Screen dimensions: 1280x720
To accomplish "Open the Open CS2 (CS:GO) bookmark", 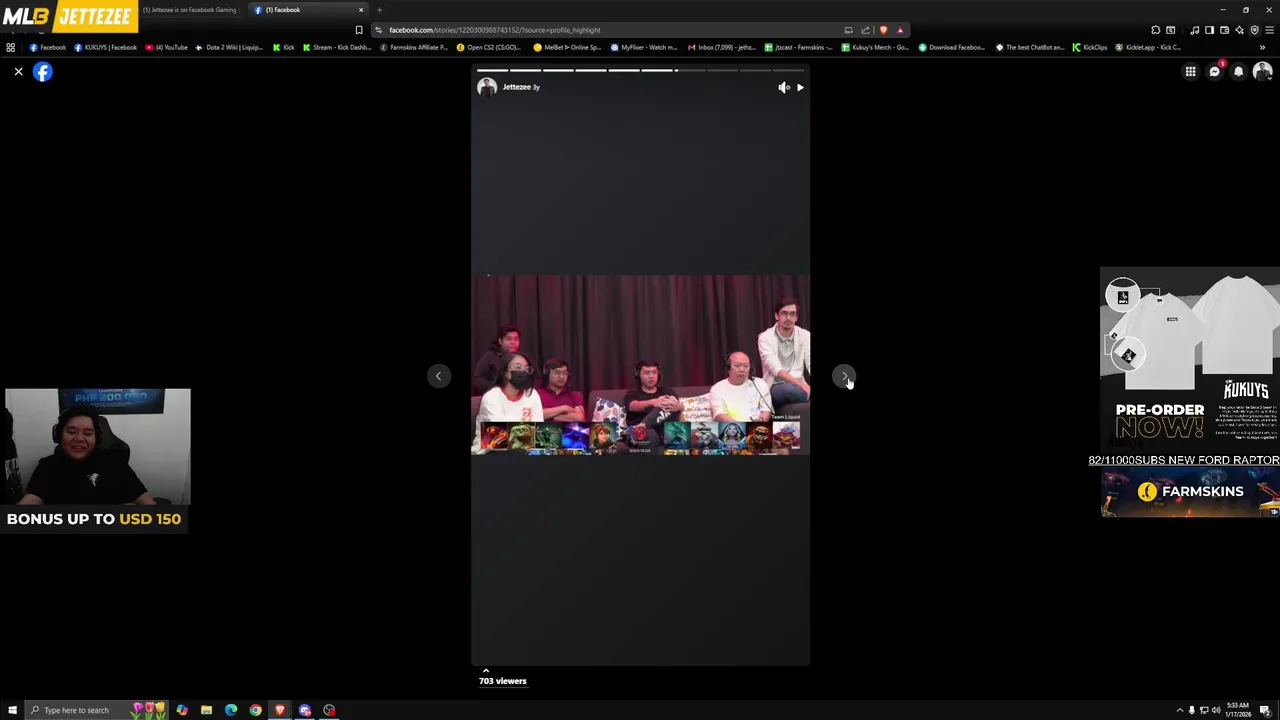I will coord(489,47).
